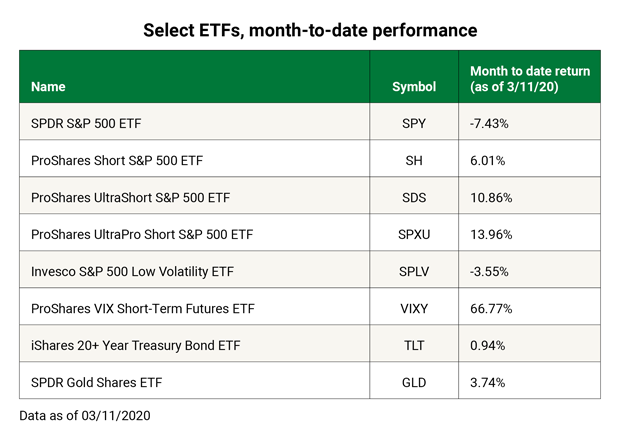
Task: Click the 6.01% return value
Action: pyautogui.click(x=489, y=161)
